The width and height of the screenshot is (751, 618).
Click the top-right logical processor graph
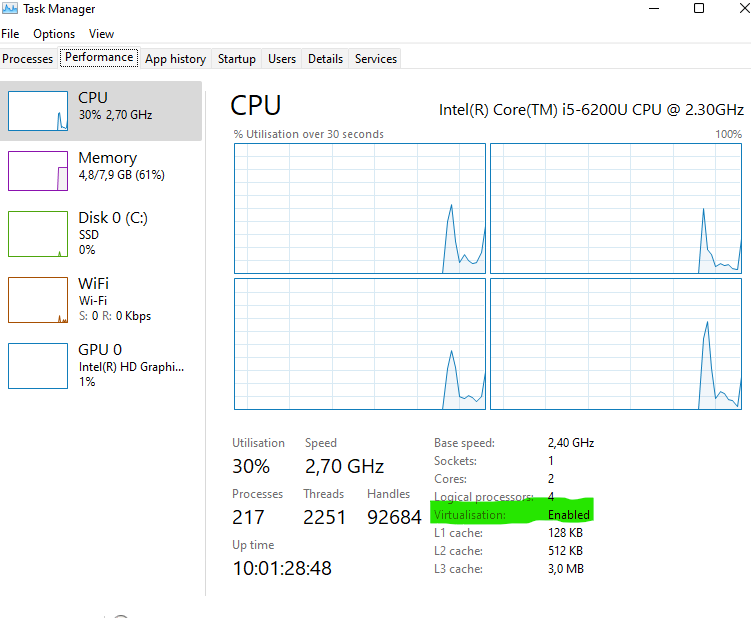[616, 208]
